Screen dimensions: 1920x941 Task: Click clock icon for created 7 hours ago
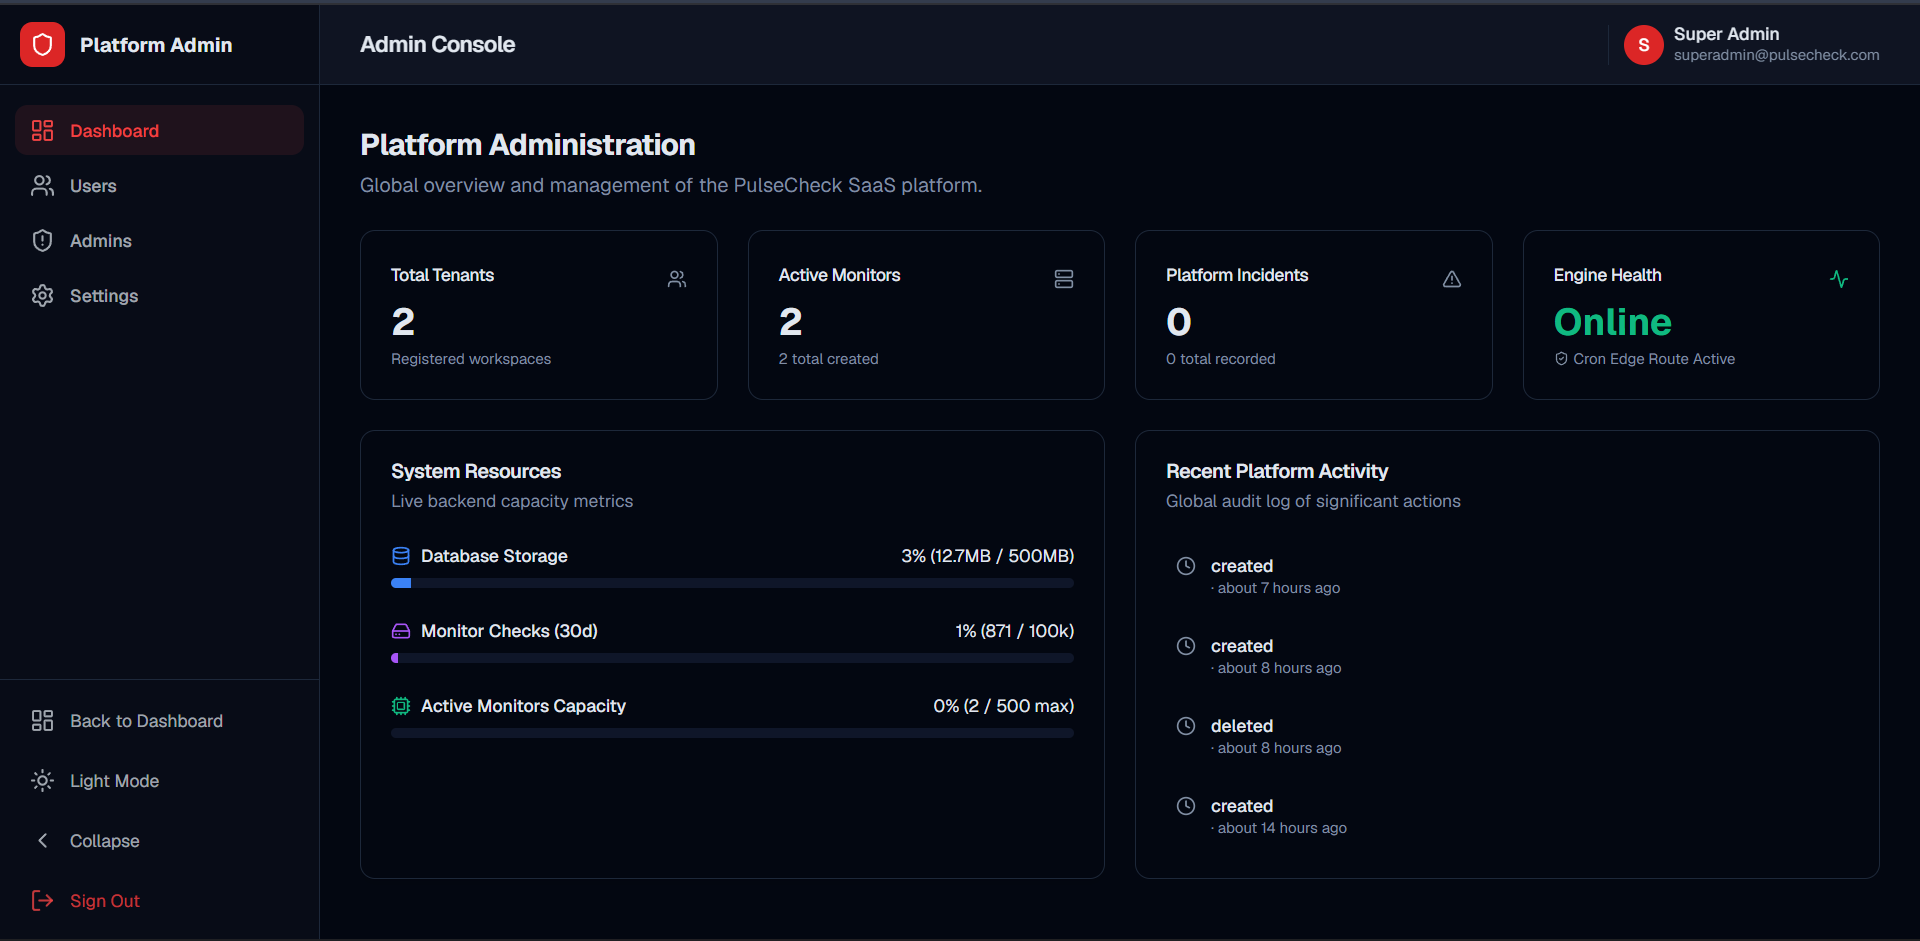[x=1186, y=566]
